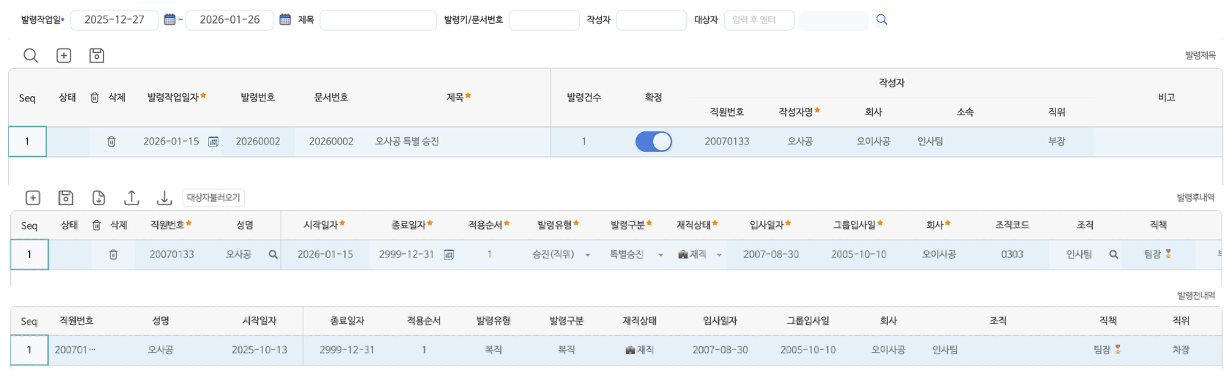Delete the 오사공 특별 승진 row via its trash icon
Screen dimensions: 1228x372
(111, 142)
